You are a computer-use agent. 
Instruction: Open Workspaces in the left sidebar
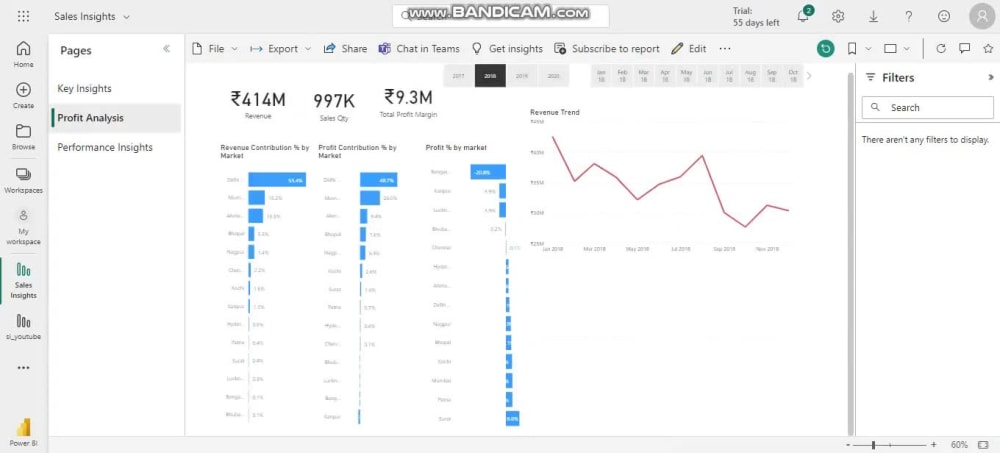click(24, 181)
